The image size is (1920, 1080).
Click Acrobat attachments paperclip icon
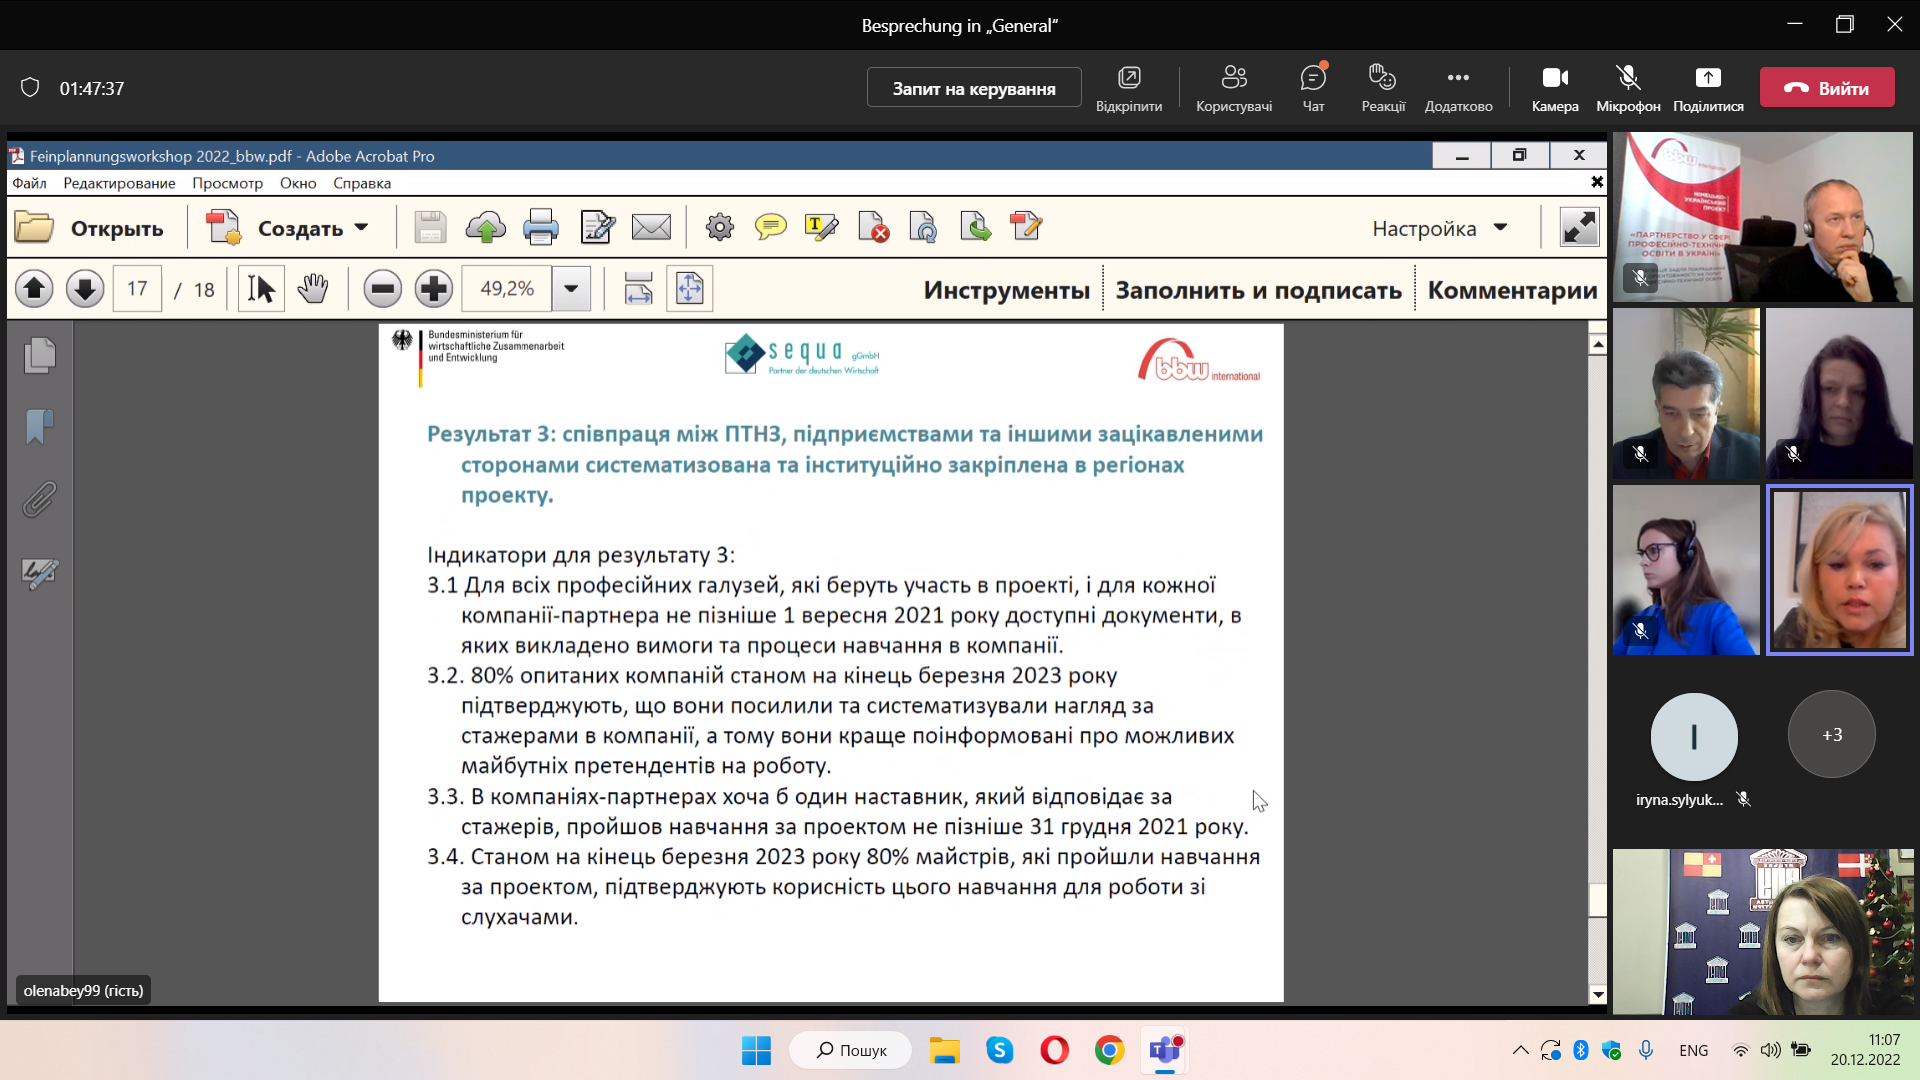point(40,499)
